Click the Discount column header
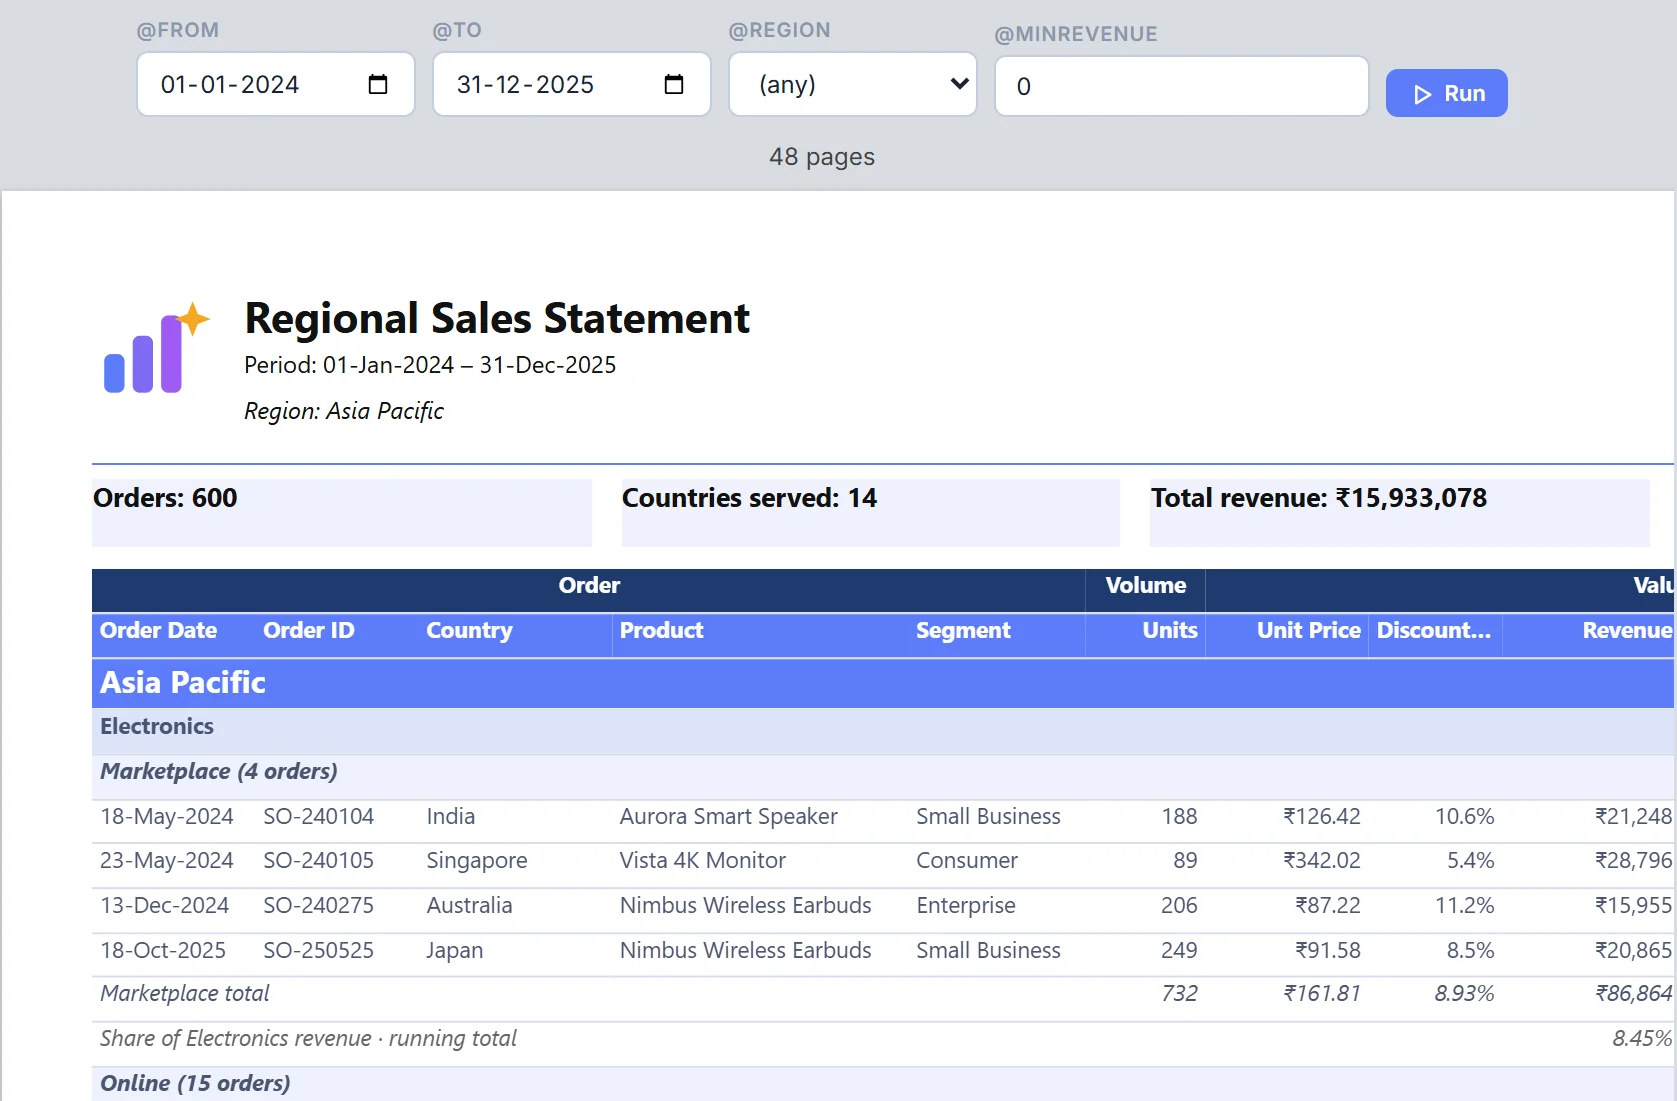Image resolution: width=1677 pixels, height=1101 pixels. [x=1434, y=631]
